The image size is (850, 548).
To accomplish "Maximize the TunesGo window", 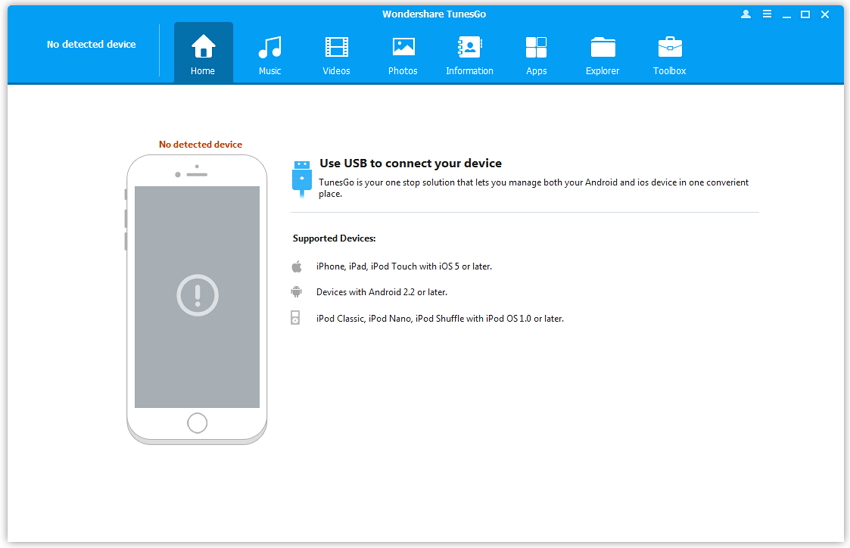I will pos(805,15).
